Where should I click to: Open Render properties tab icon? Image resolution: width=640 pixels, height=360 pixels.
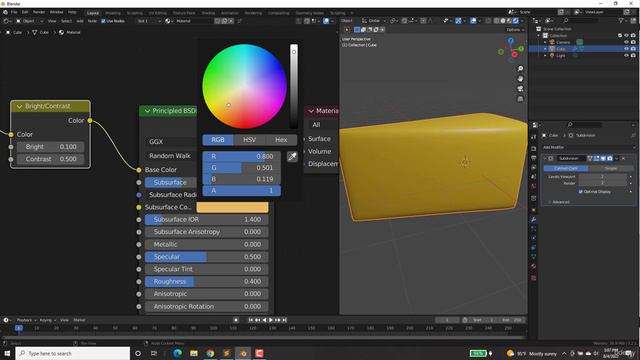(x=533, y=148)
